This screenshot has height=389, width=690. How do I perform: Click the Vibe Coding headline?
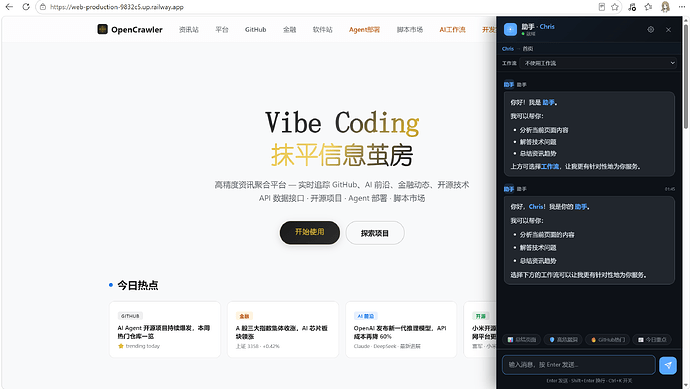click(x=342, y=123)
